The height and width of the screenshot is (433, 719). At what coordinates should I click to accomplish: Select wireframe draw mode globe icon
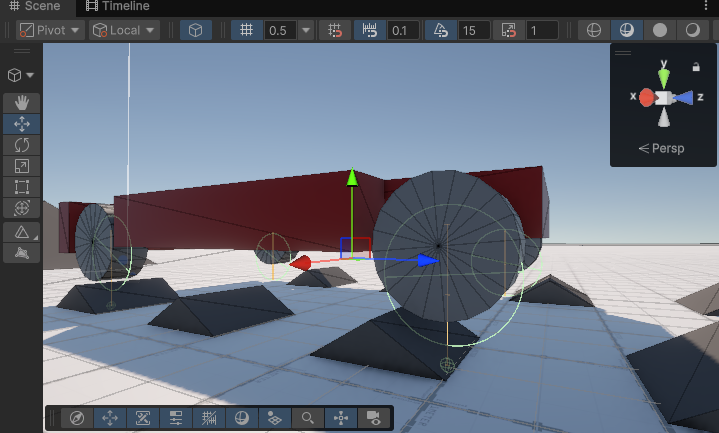tap(594, 30)
